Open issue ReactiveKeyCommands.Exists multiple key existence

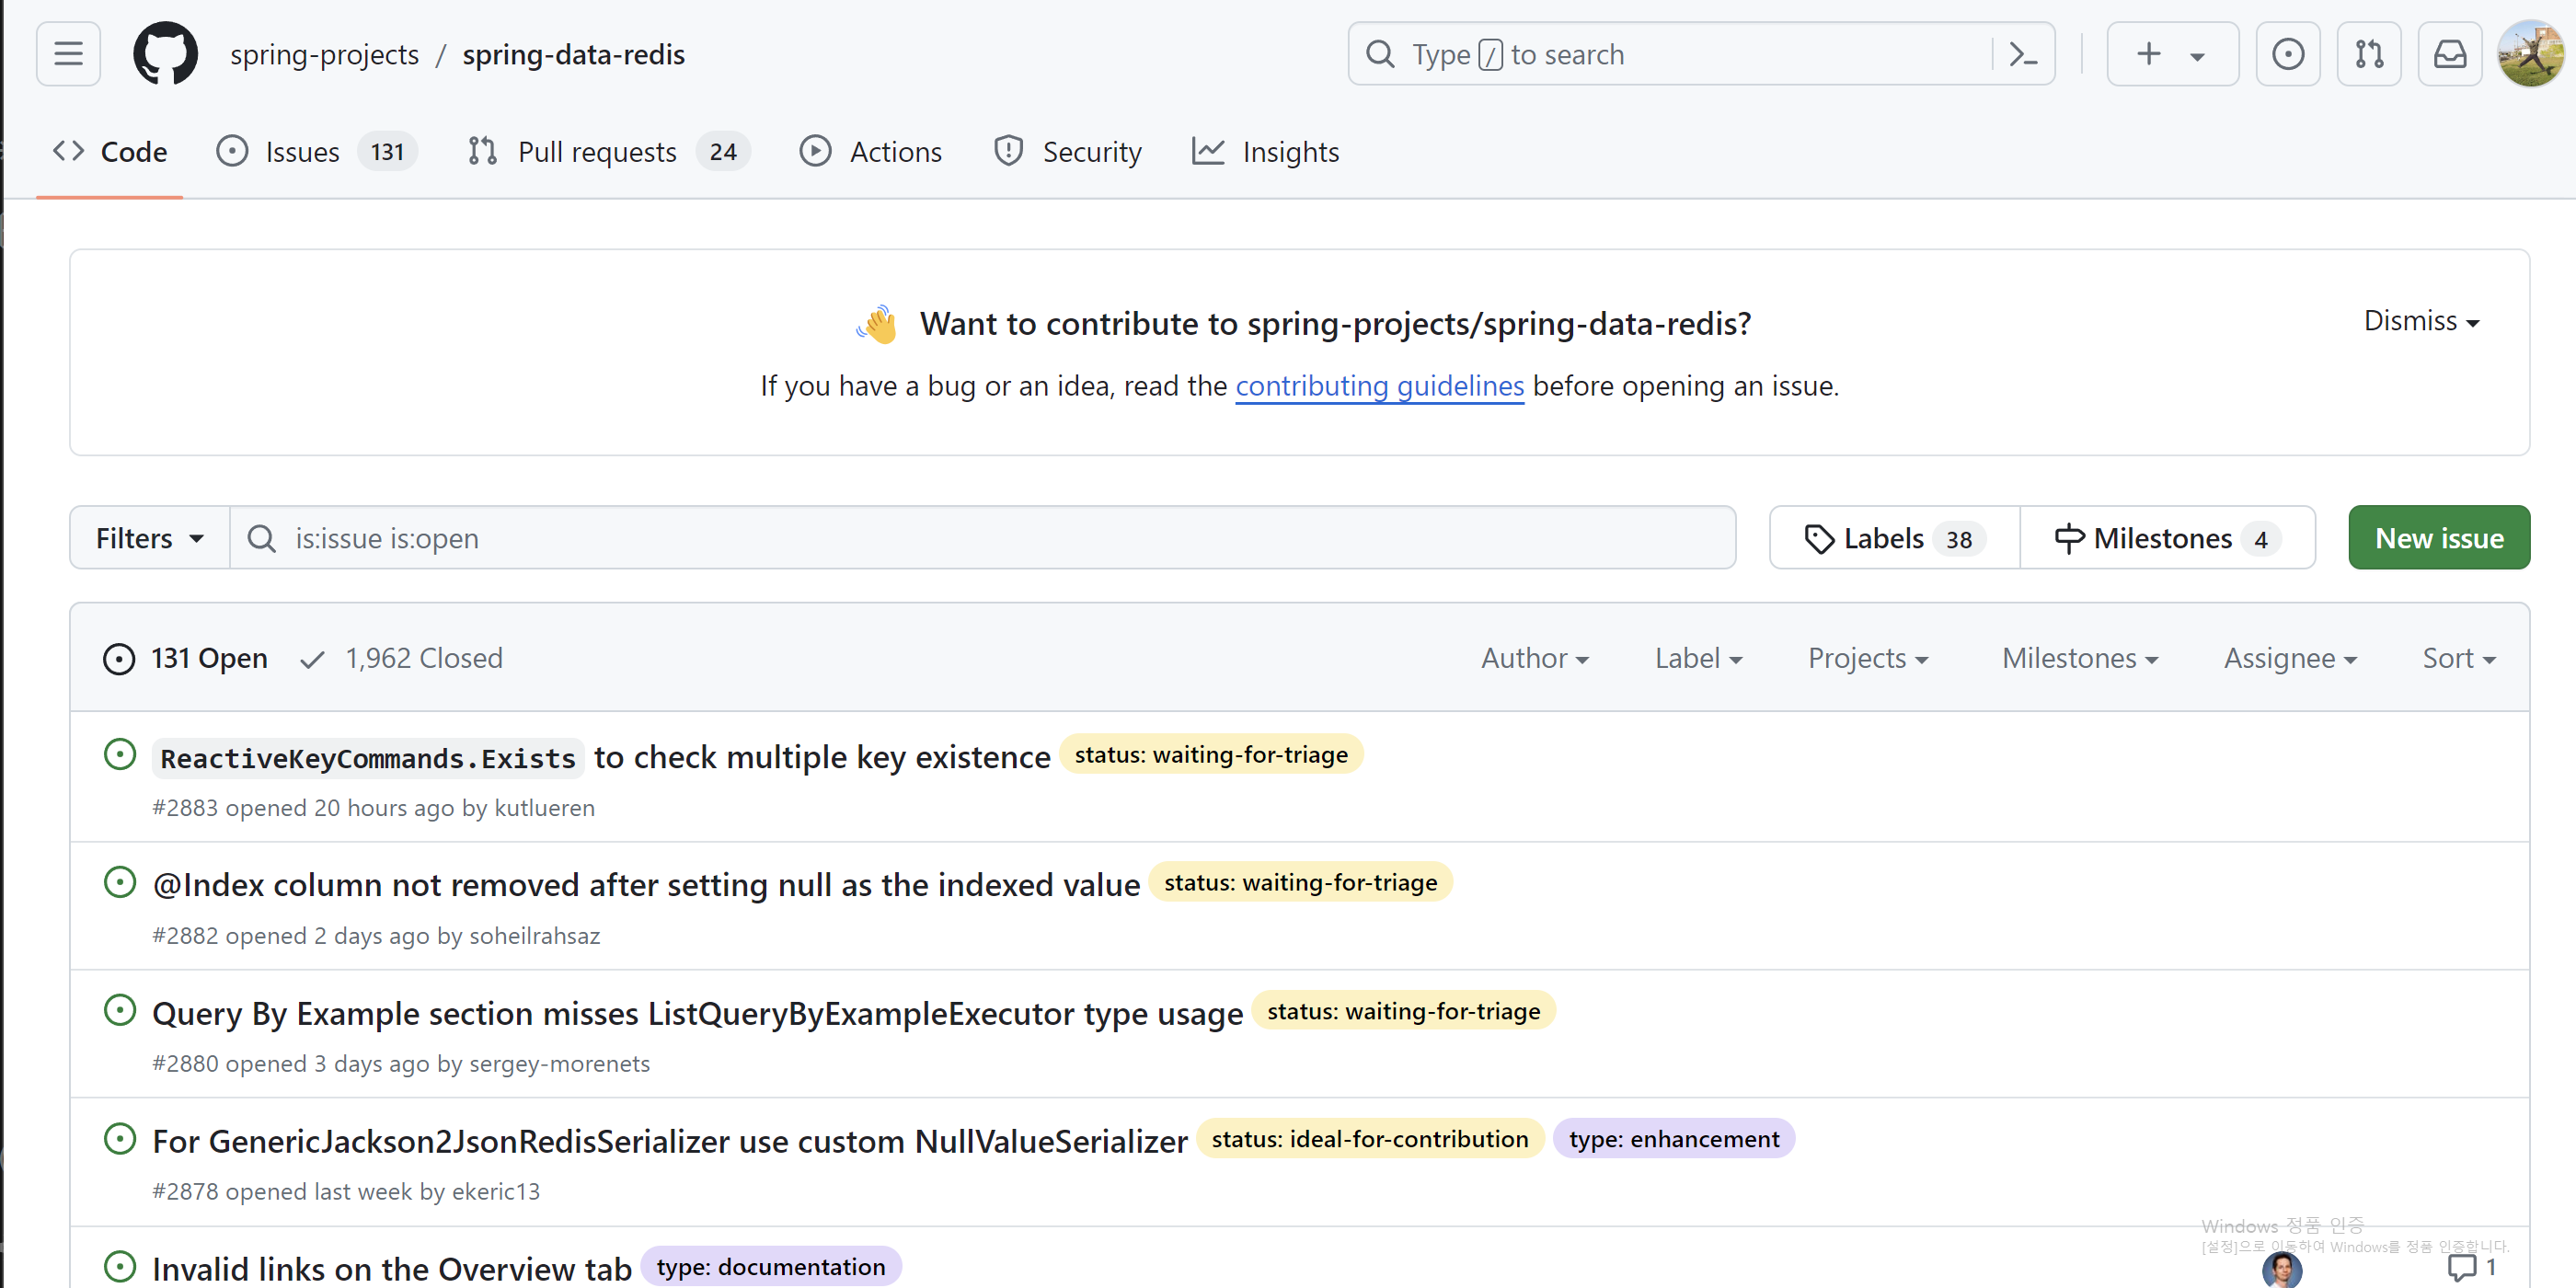coord(601,757)
